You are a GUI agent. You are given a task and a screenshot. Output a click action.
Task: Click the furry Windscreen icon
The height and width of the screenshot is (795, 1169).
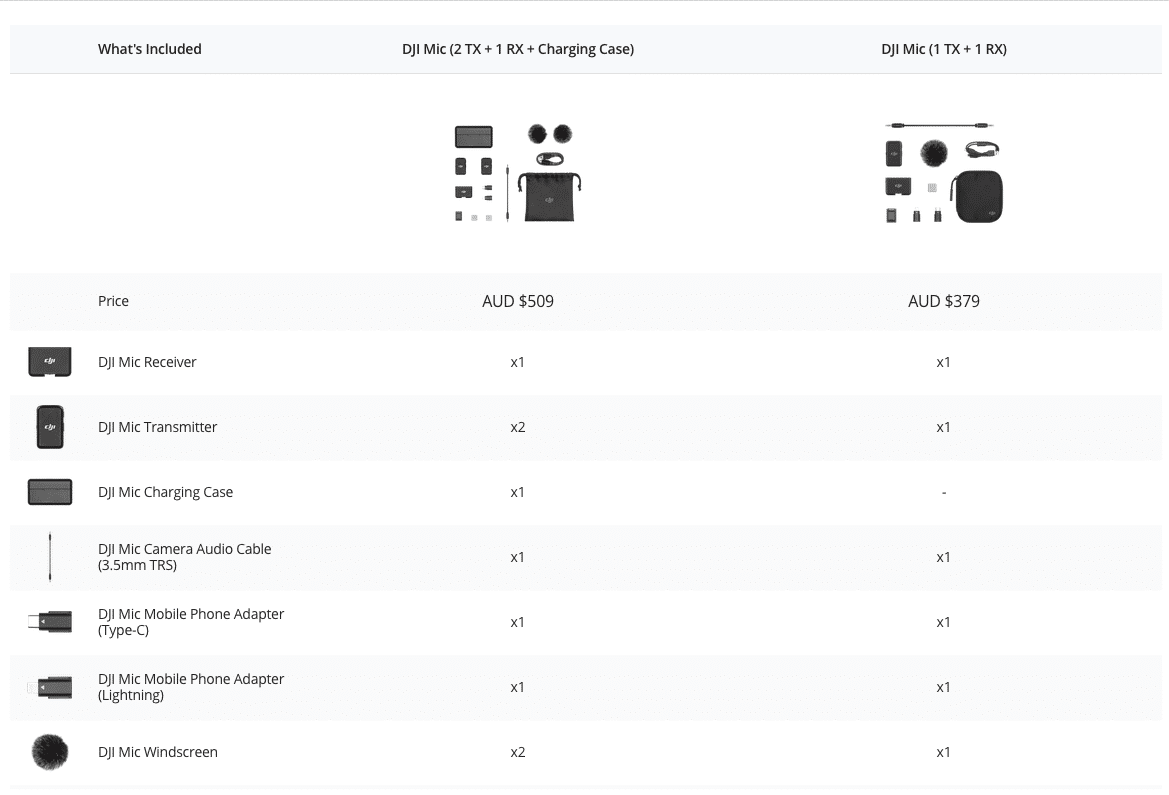(50, 752)
